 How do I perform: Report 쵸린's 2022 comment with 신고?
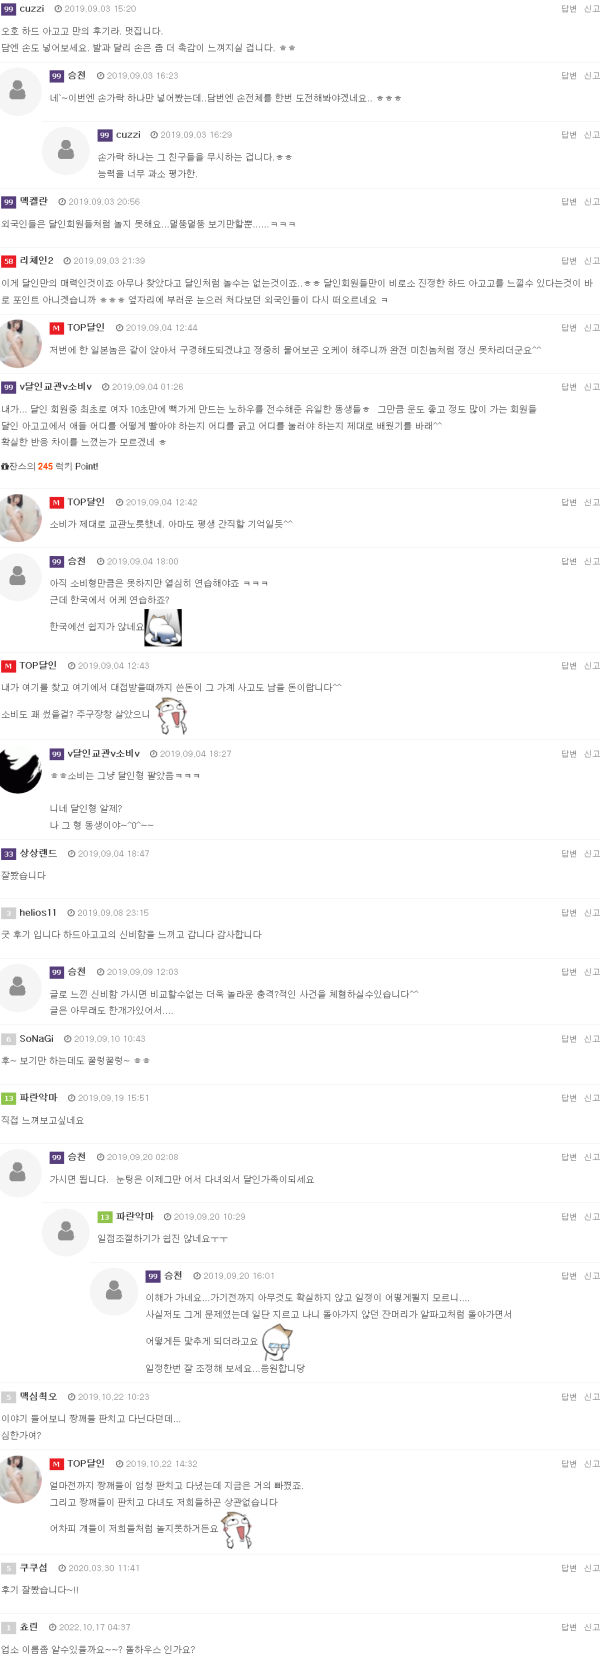coord(592,1627)
